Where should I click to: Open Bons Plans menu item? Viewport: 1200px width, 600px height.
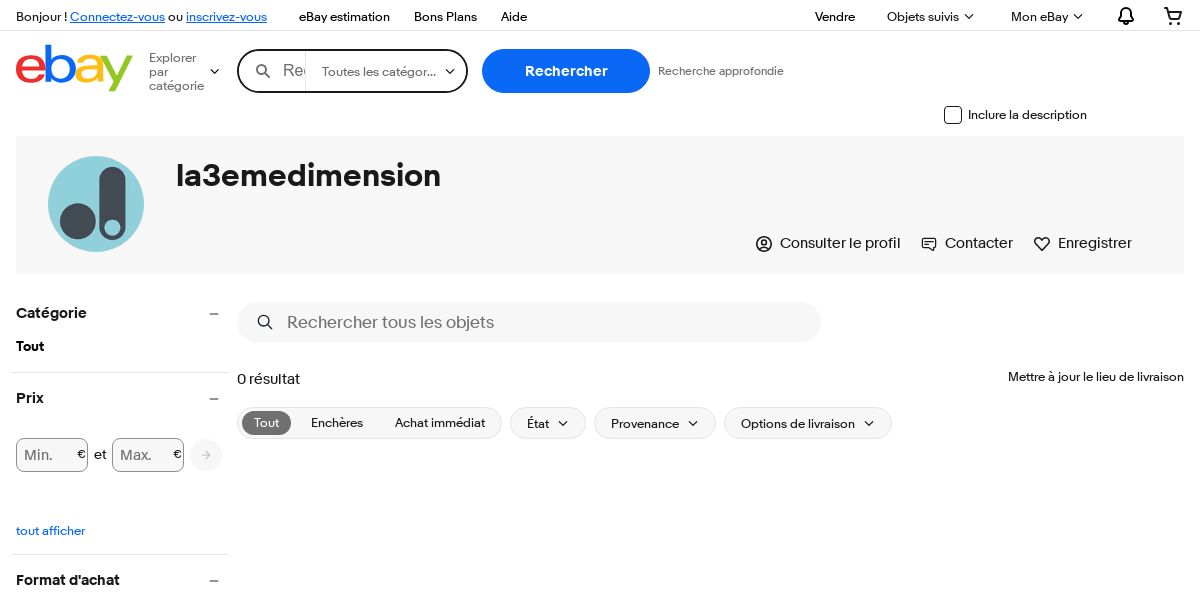(445, 16)
